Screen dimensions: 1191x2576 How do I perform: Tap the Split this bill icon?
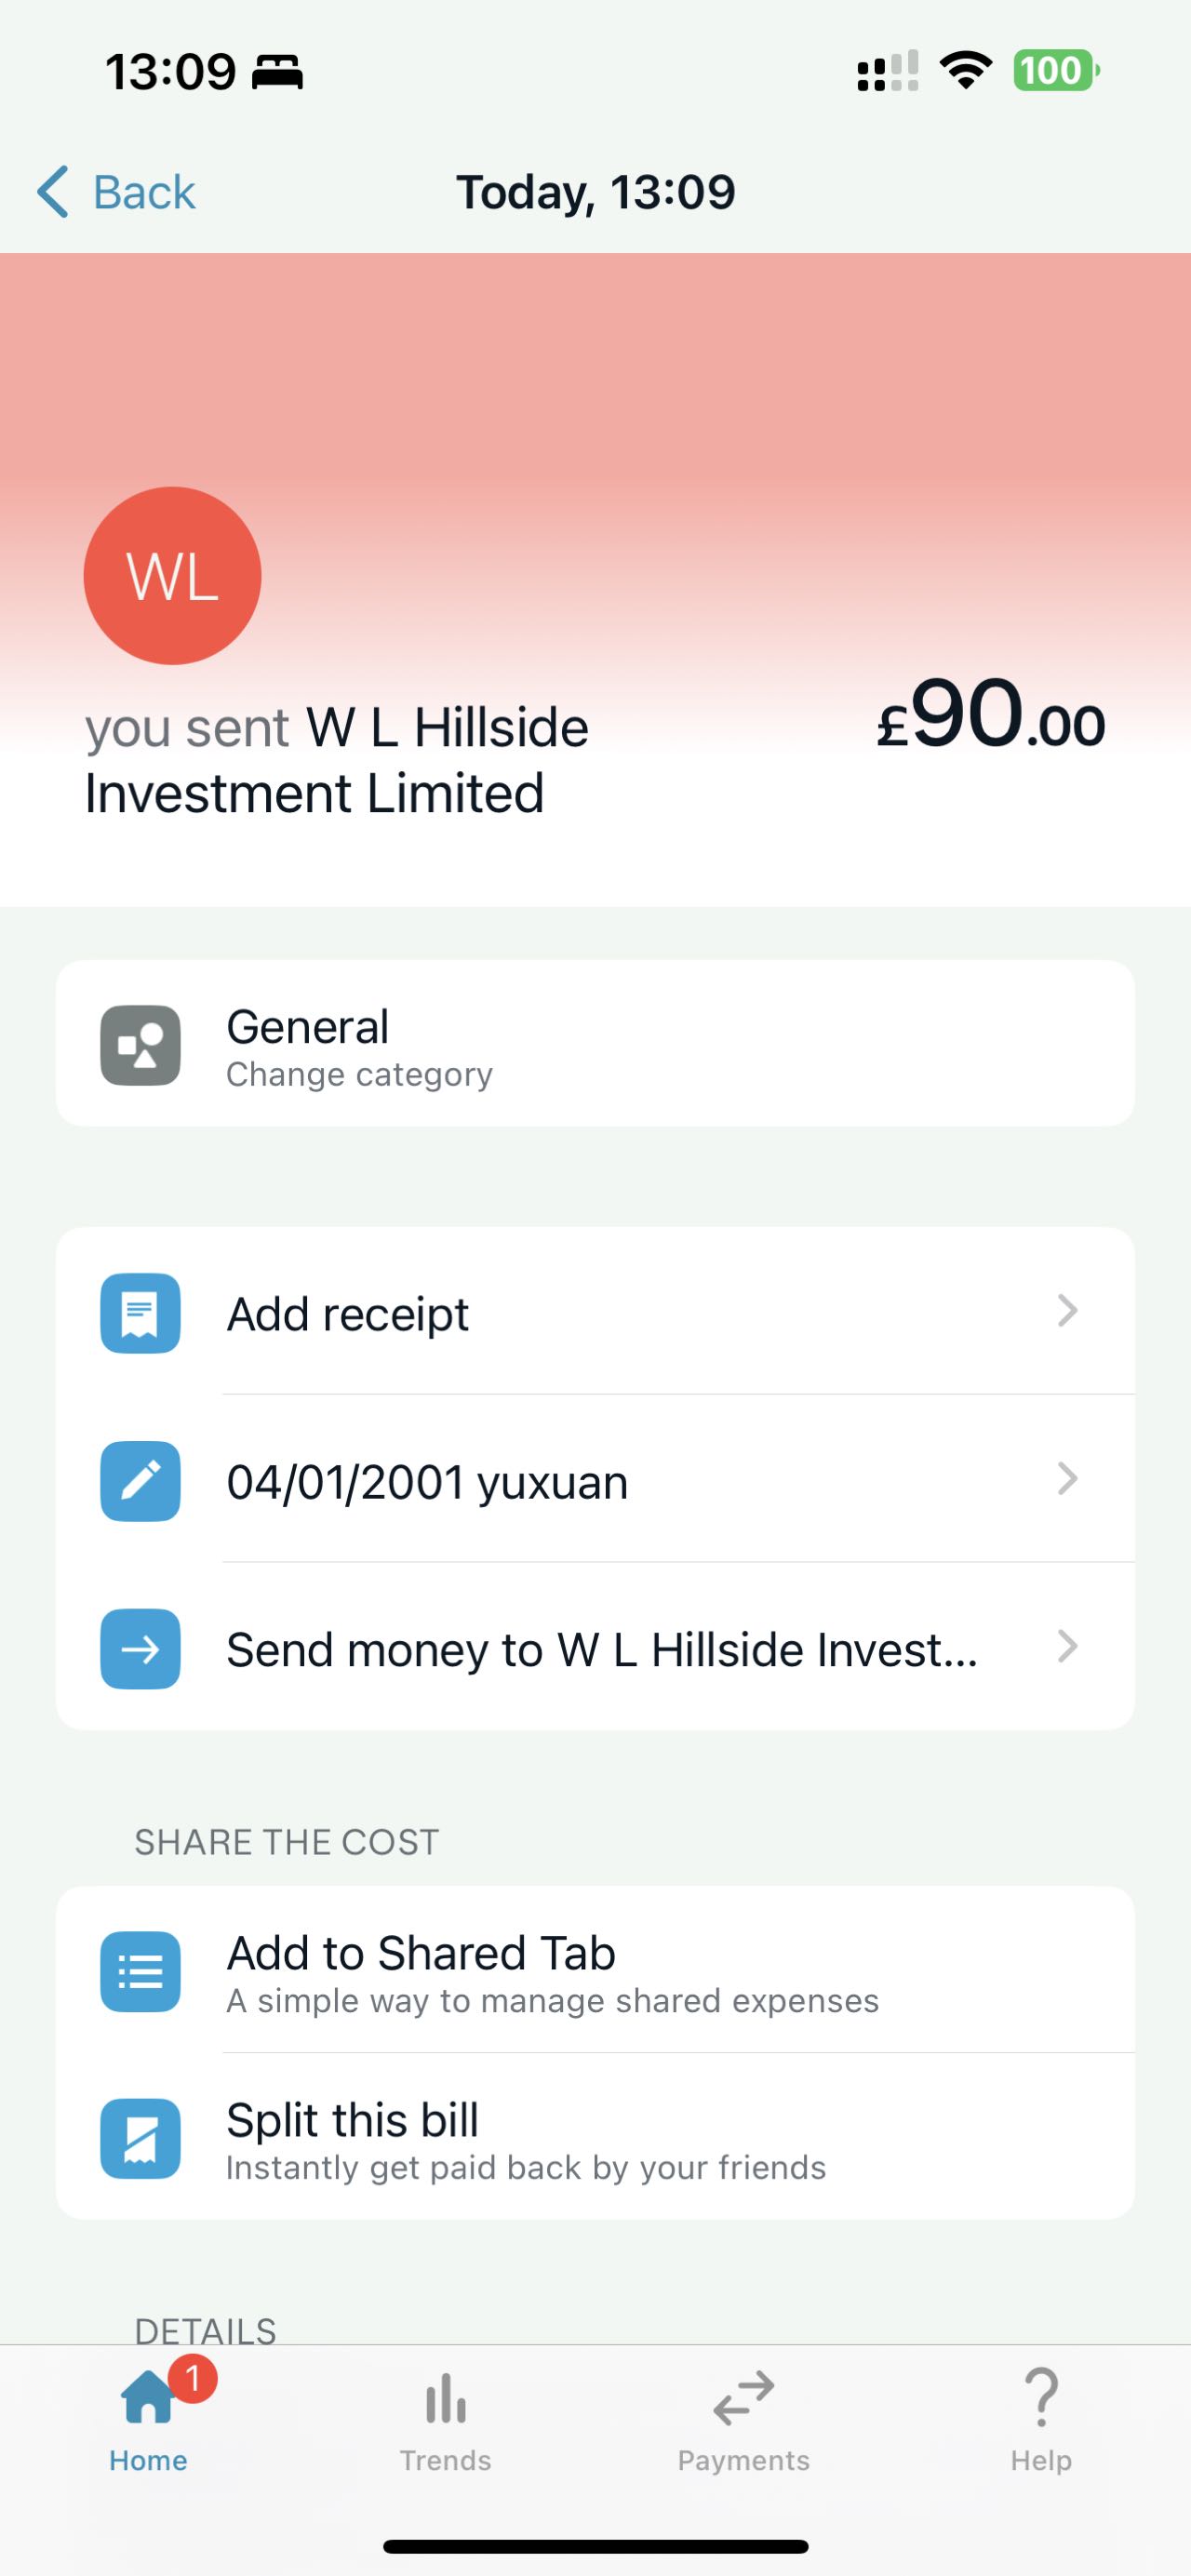tap(140, 2138)
